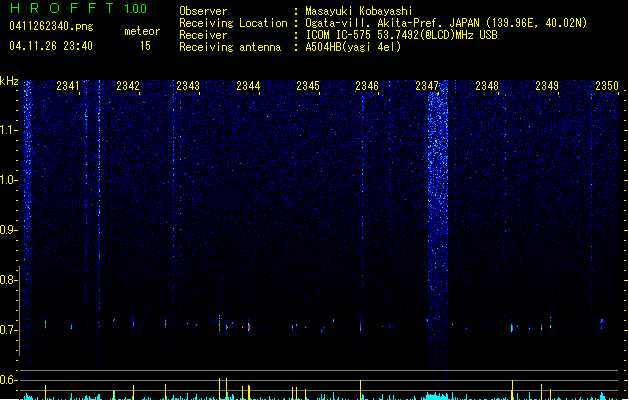Click the 1.0 kHz axis label
The height and width of the screenshot is (400, 629).
(x=8, y=180)
